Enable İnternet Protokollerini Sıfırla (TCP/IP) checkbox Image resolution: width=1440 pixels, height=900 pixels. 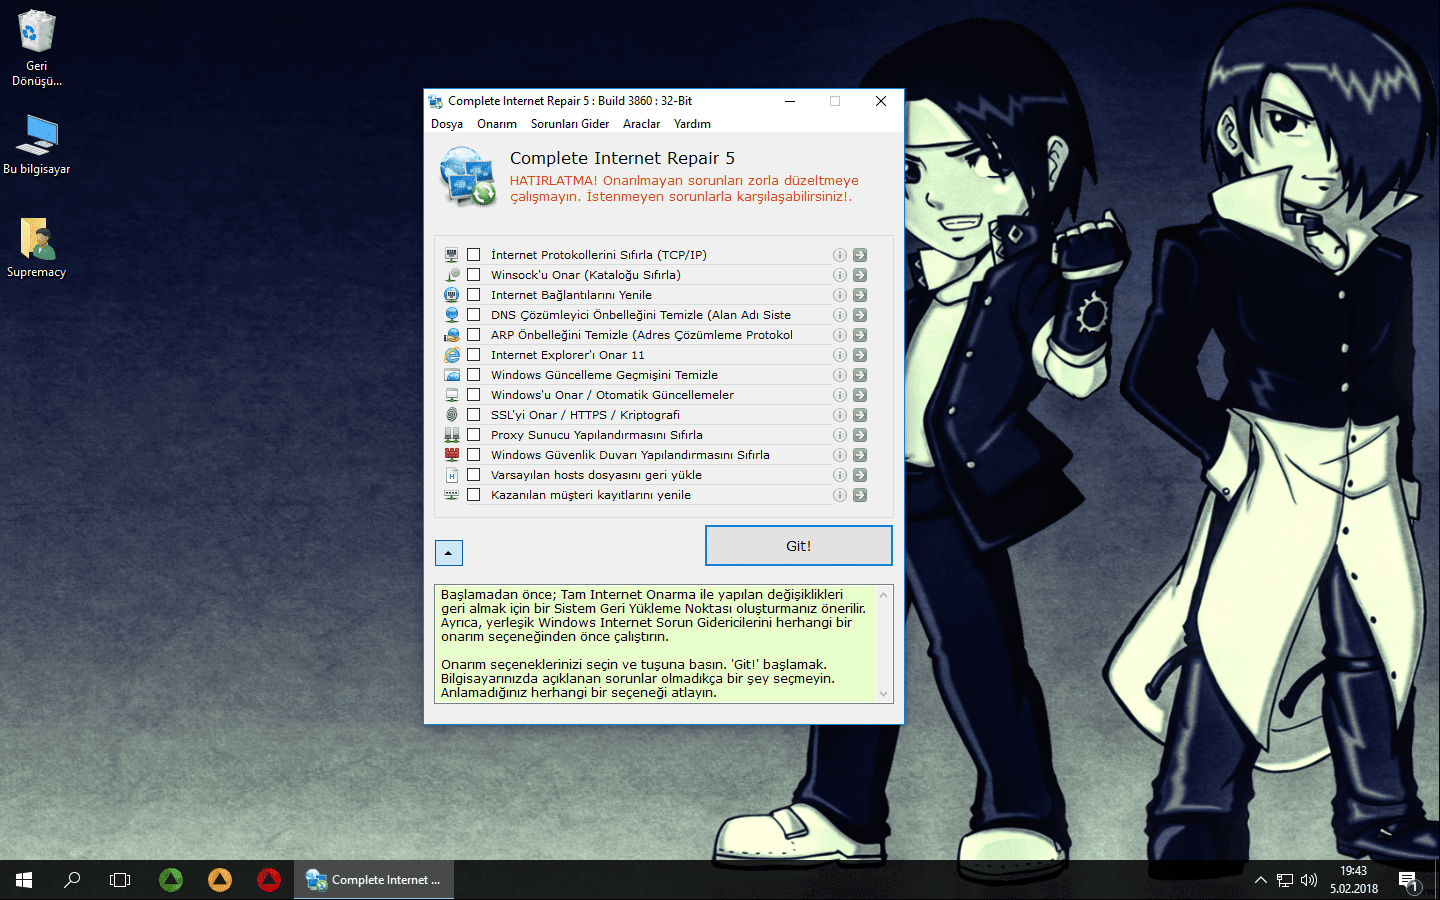coord(474,255)
